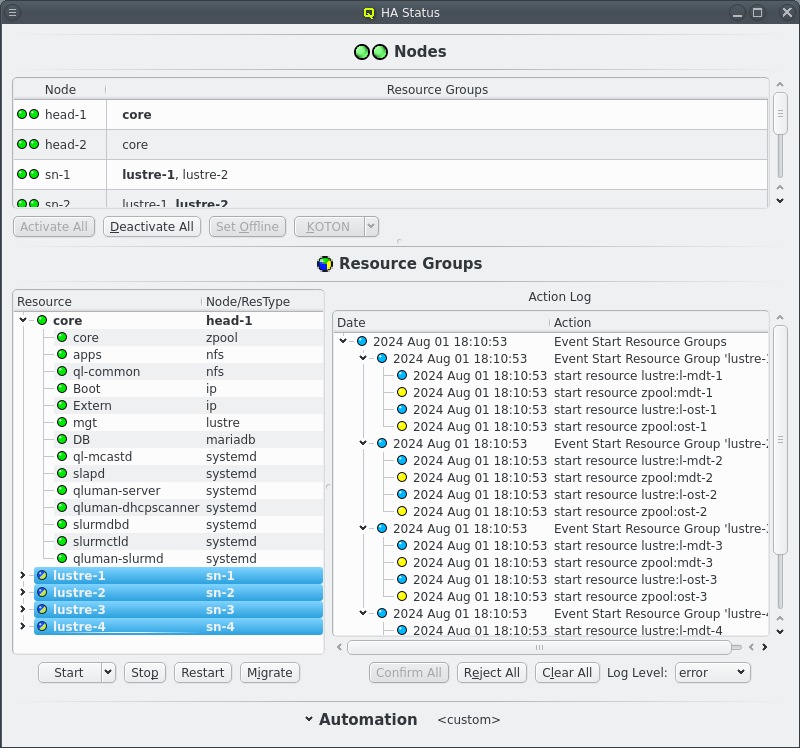Sort by the Node/ResType column header
Viewport: 800px width, 748px height.
262,302
